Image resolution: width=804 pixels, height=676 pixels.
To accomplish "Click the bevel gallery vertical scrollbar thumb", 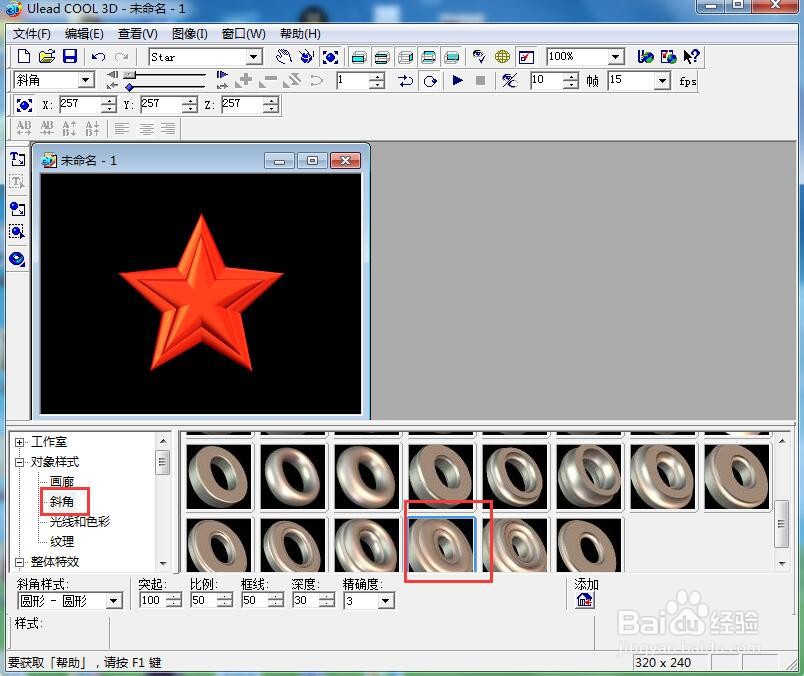I will (x=781, y=524).
